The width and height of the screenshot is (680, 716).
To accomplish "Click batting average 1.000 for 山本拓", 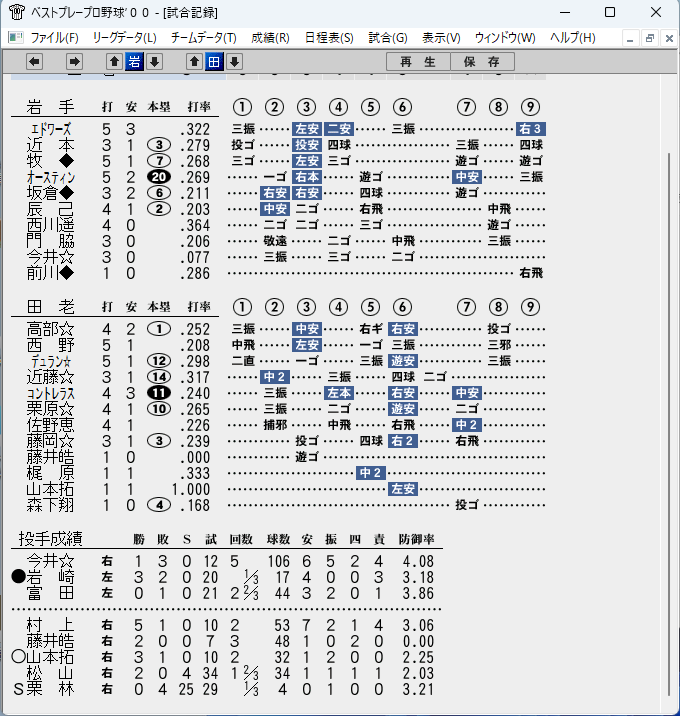I will coord(191,490).
